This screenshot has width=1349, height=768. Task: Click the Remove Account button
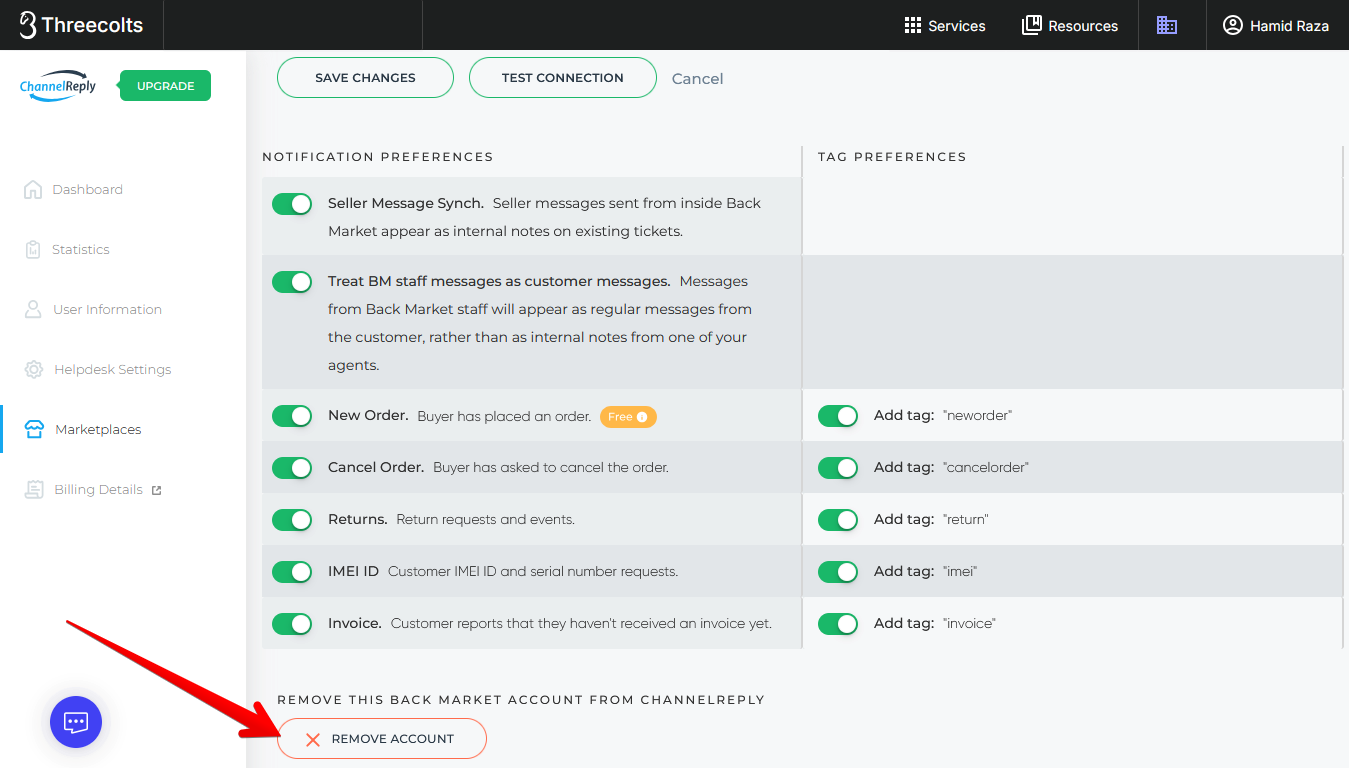[x=382, y=739]
